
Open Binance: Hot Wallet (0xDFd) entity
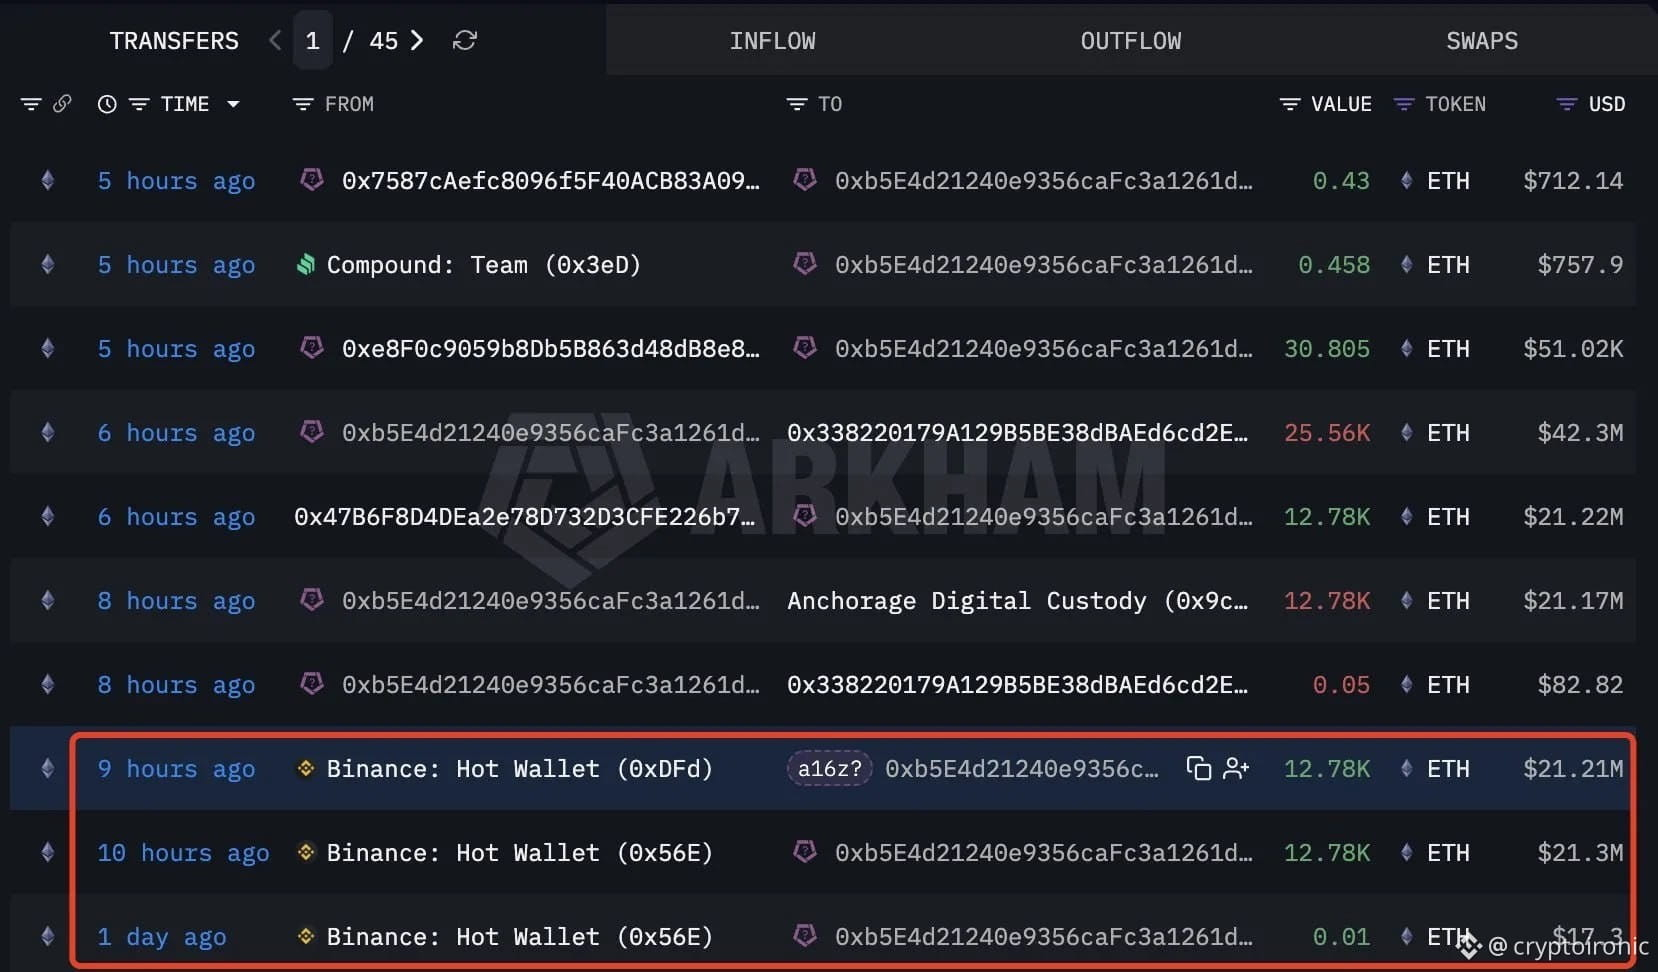click(x=520, y=769)
